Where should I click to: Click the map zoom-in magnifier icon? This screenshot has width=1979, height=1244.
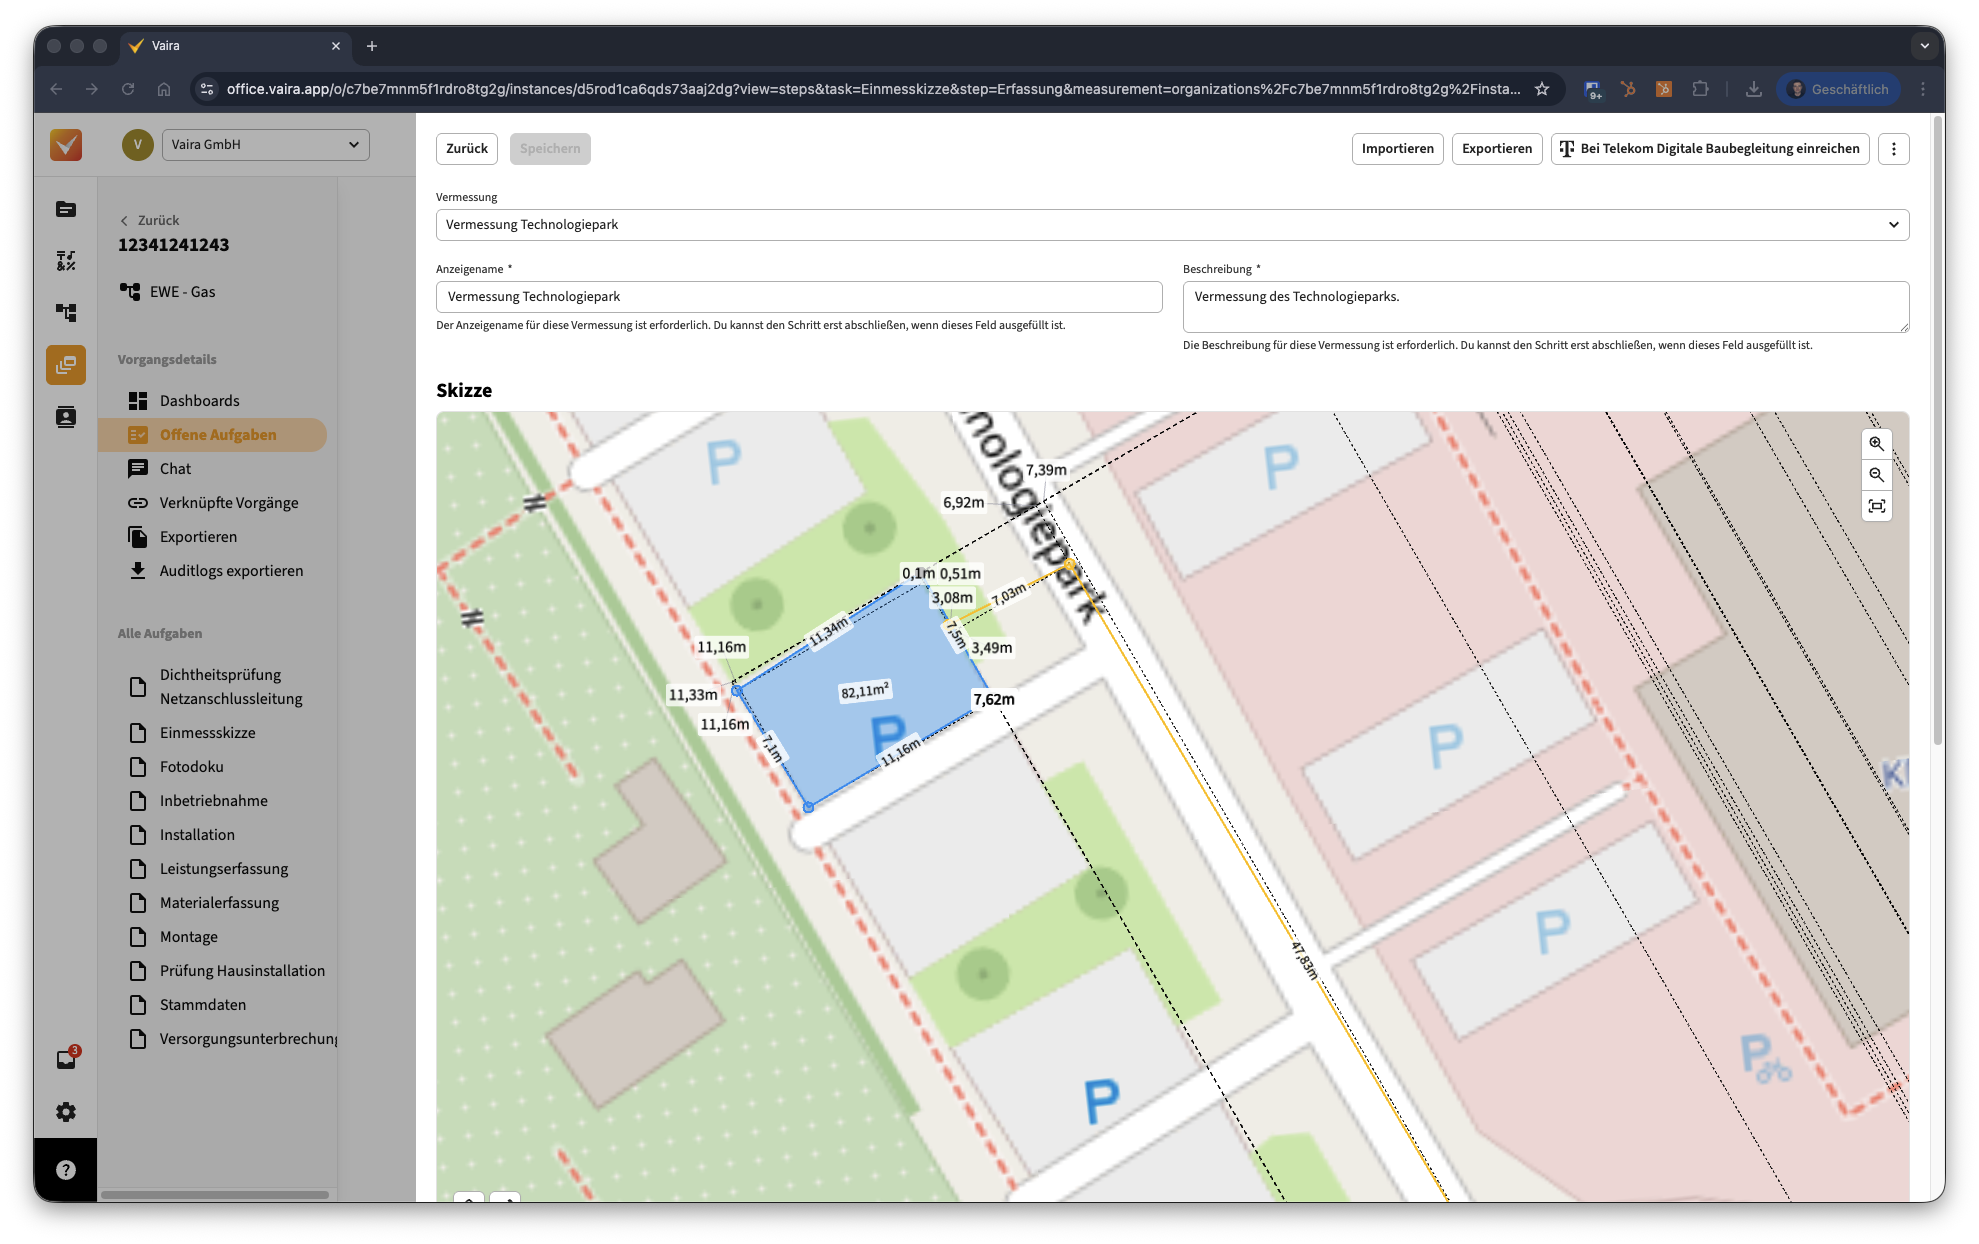coord(1876,444)
